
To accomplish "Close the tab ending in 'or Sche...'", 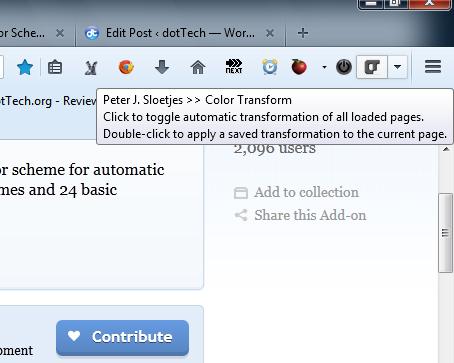I will click(x=60, y=33).
